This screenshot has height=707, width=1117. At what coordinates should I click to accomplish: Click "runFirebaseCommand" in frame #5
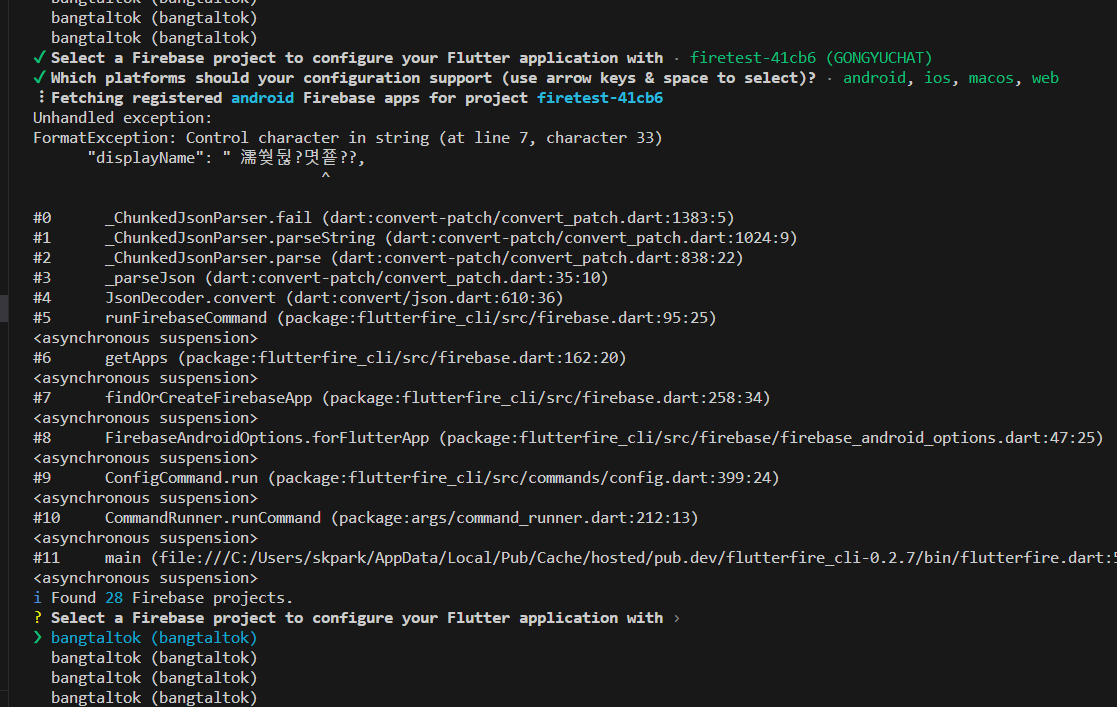pos(186,317)
